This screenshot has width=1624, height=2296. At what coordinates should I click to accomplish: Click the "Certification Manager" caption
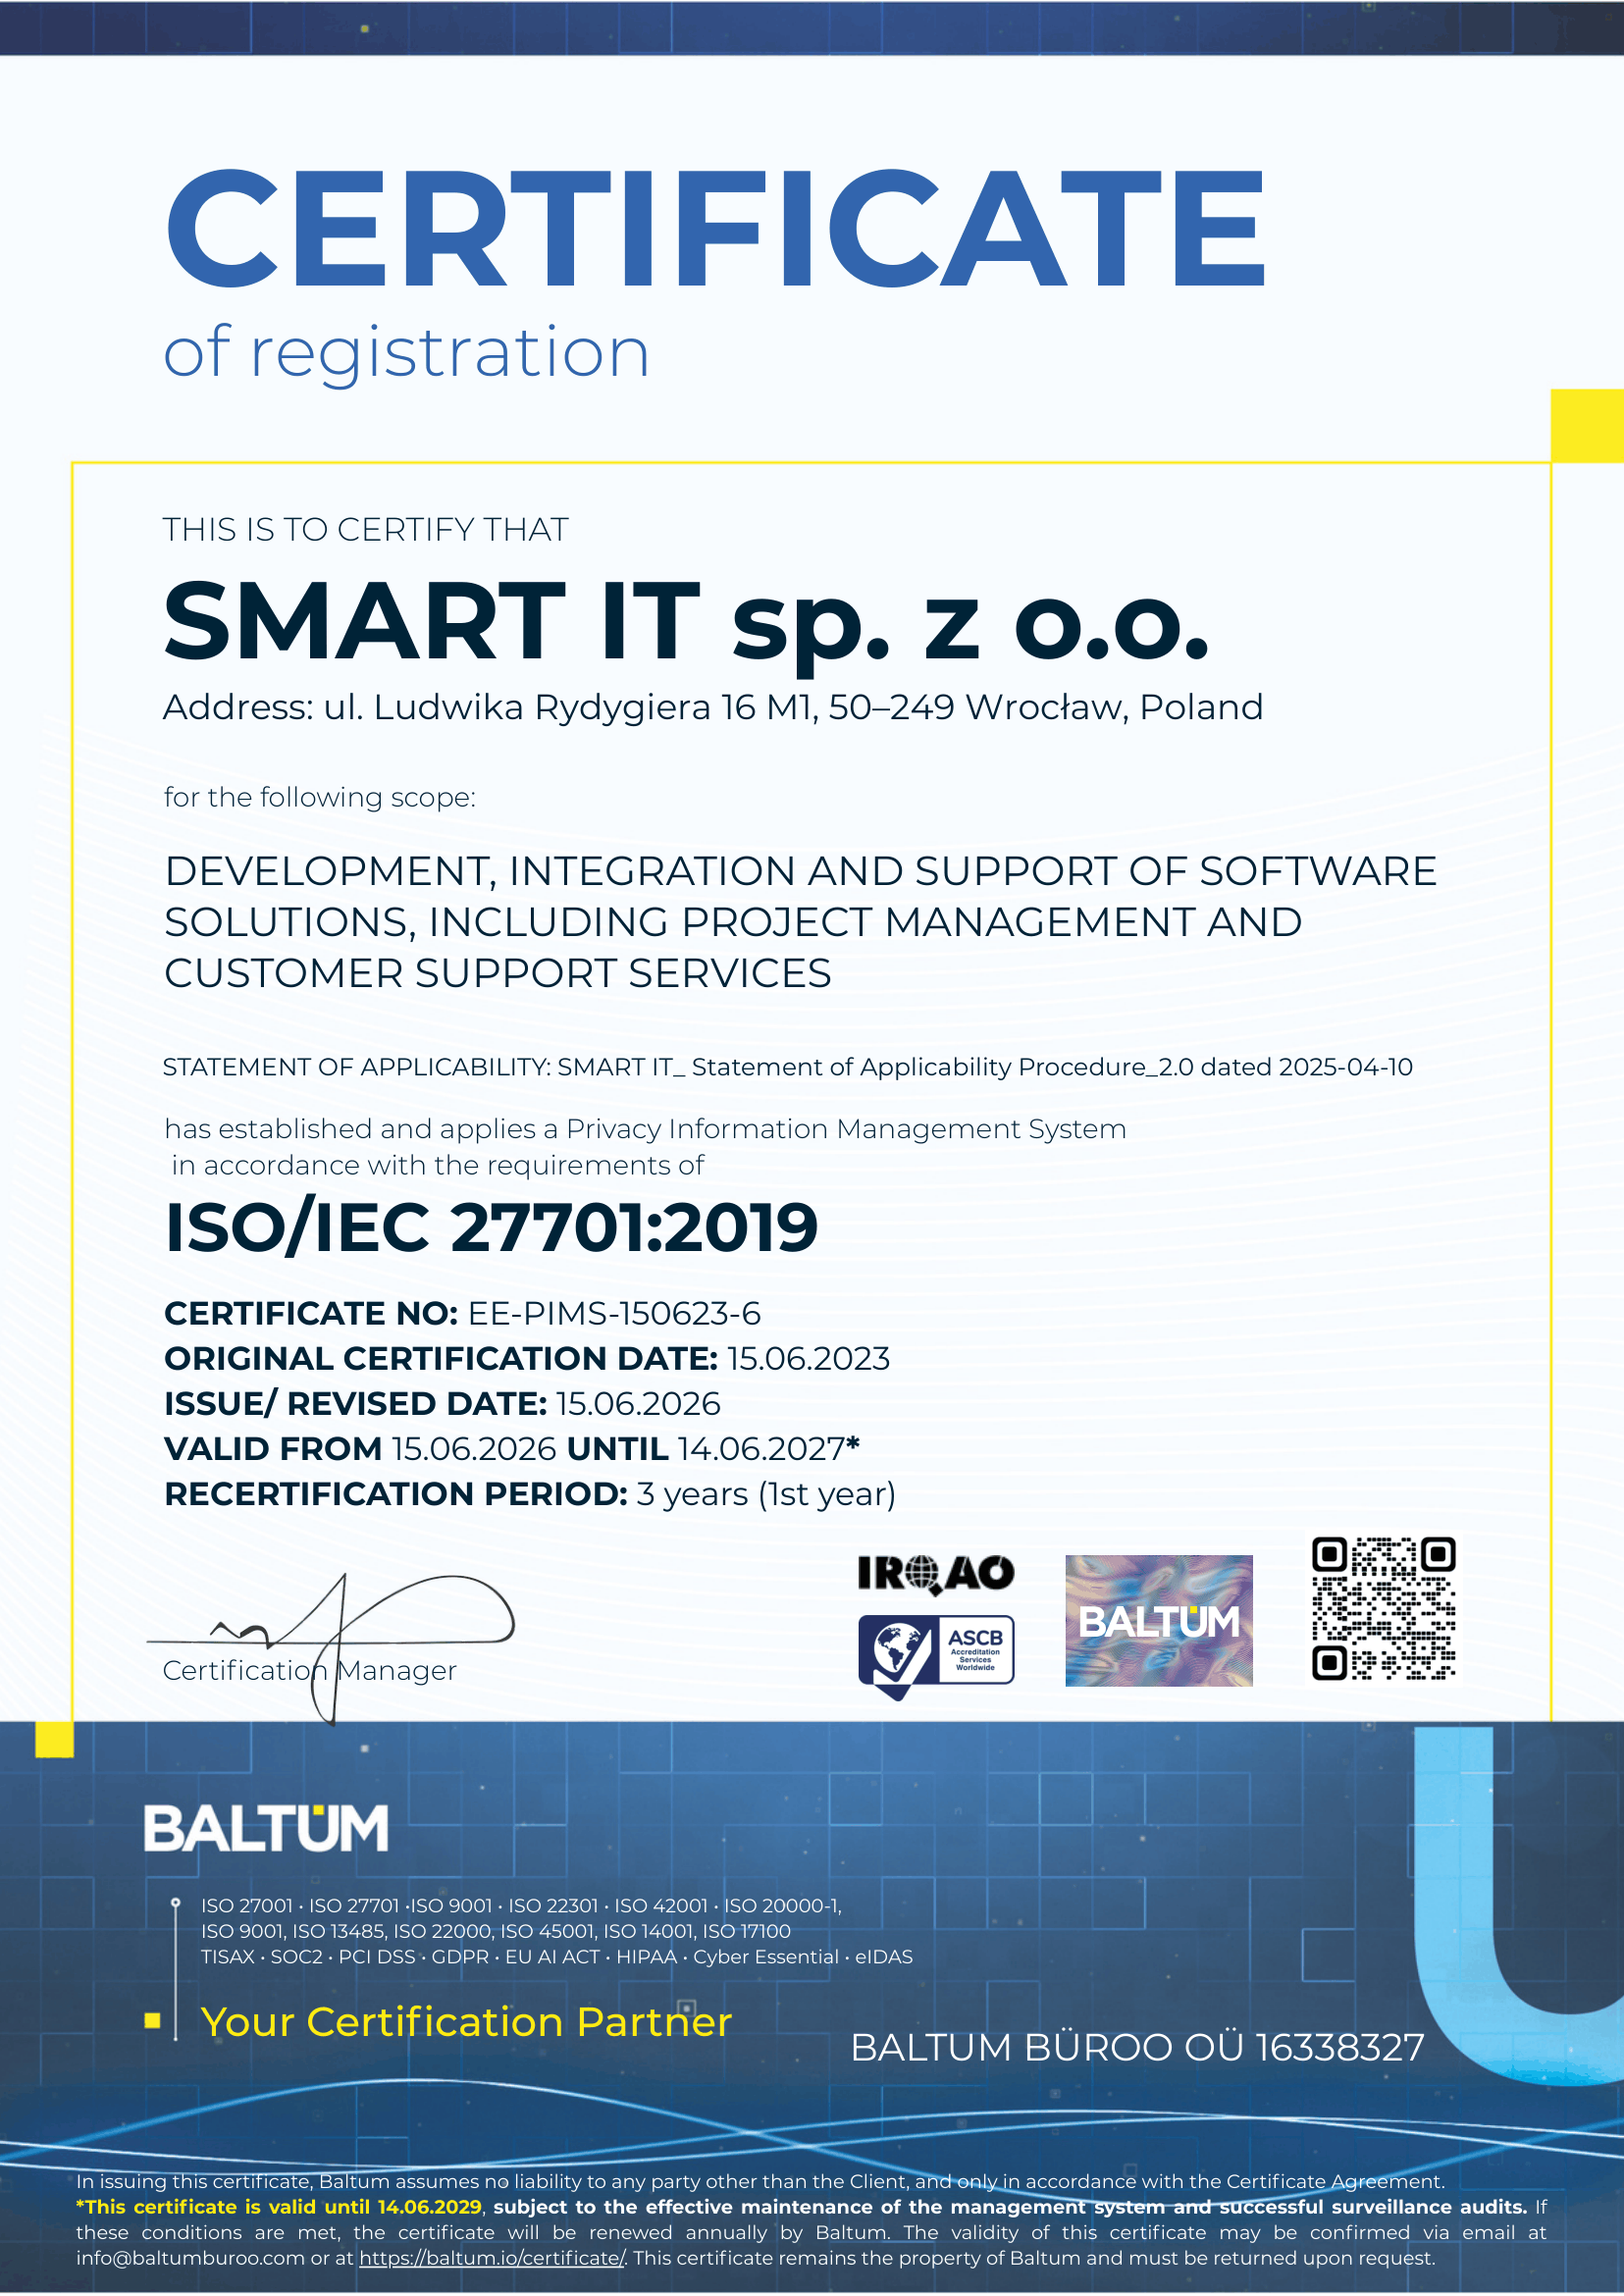coord(310,1670)
